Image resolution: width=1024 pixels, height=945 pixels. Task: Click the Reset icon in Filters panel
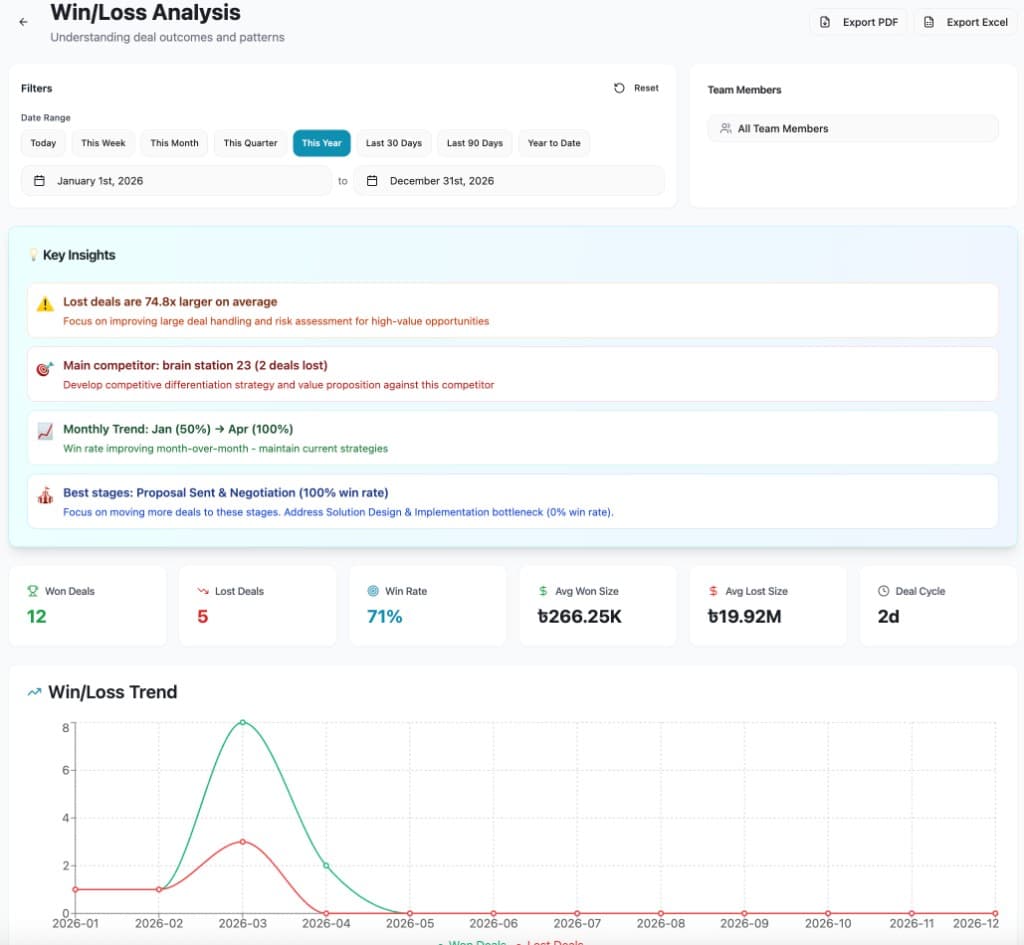click(620, 87)
